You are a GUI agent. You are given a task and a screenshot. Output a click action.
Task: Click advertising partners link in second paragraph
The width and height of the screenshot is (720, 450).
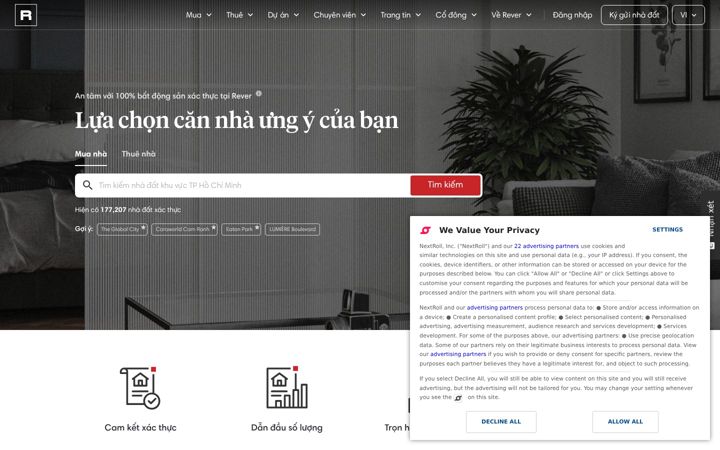(495, 308)
